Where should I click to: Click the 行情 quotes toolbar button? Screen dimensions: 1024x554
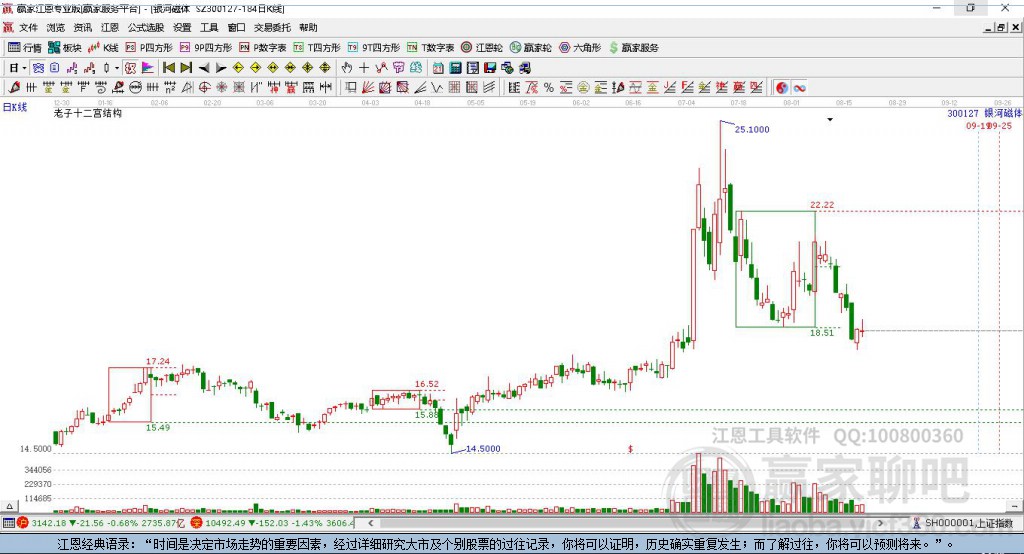(x=25, y=48)
